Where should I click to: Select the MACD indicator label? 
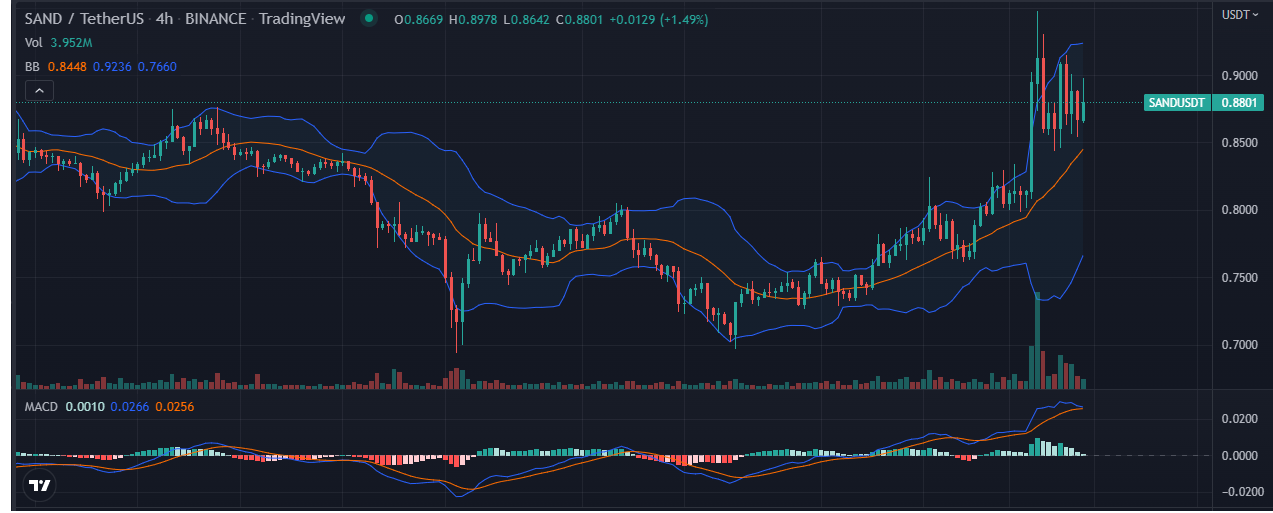point(42,407)
